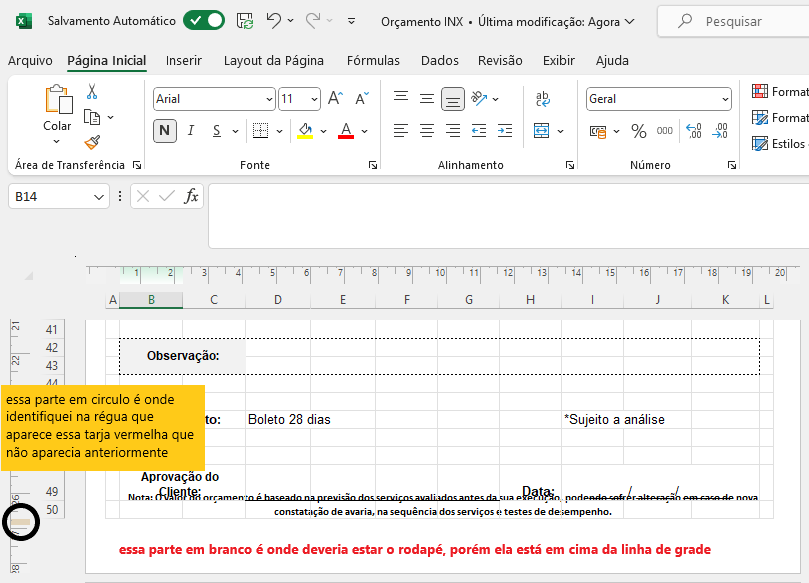Open the Customize Quick Access Toolbar arrow

(x=351, y=21)
